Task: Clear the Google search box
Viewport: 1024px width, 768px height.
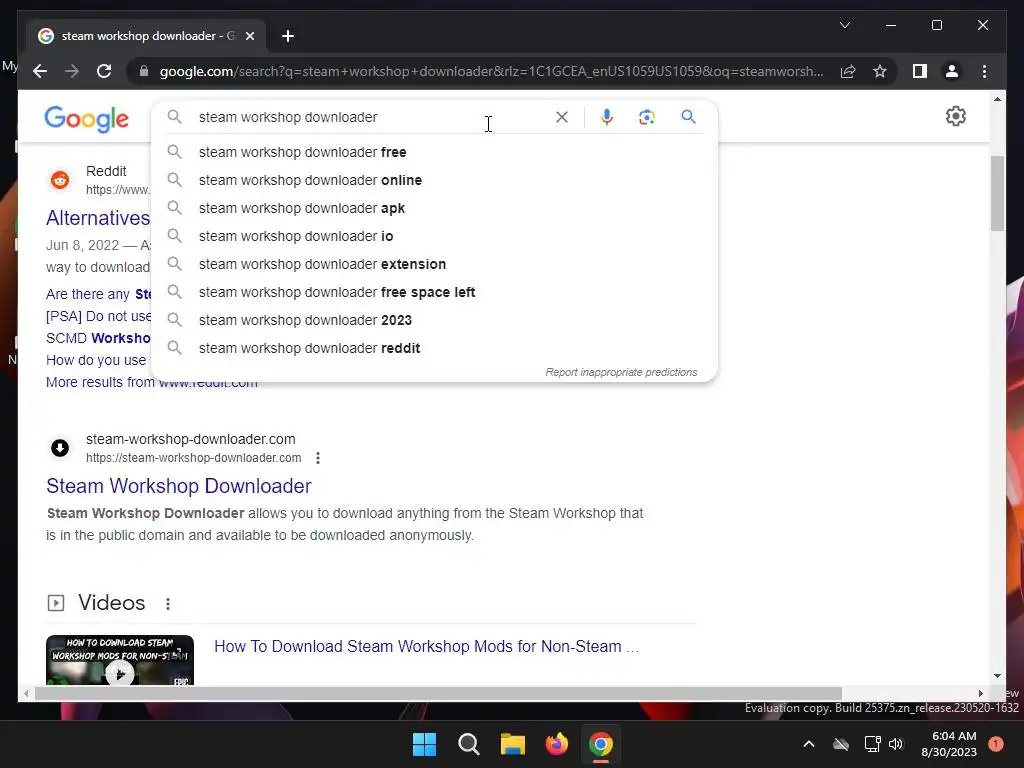Action: (x=562, y=117)
